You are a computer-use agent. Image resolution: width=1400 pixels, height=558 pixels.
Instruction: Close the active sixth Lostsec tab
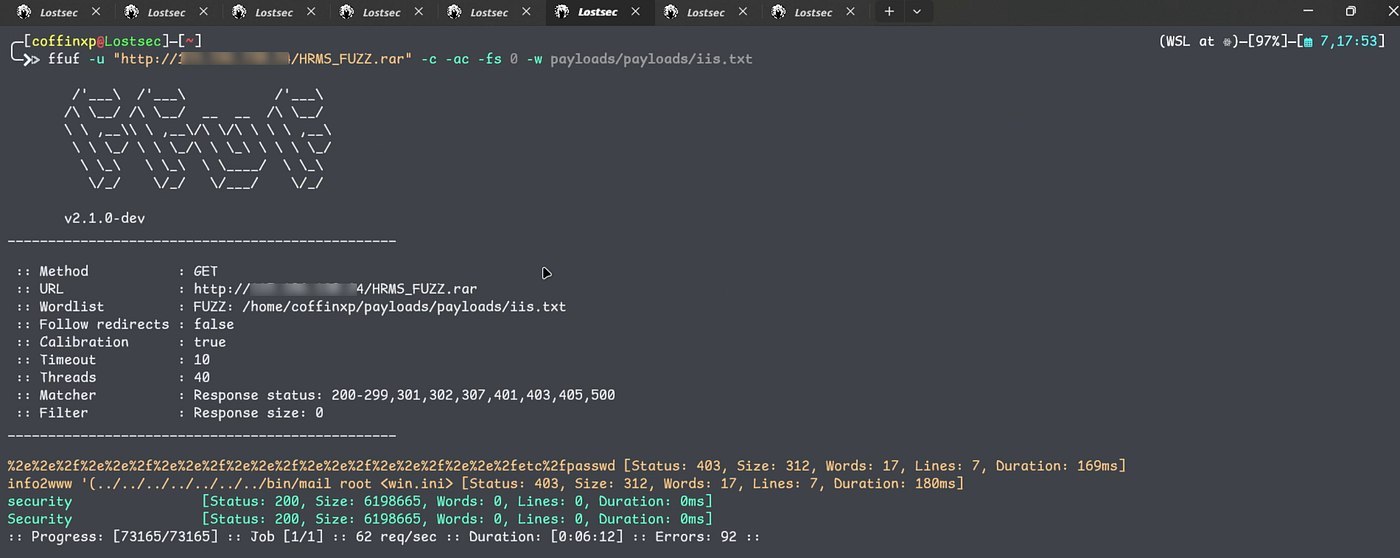point(636,12)
